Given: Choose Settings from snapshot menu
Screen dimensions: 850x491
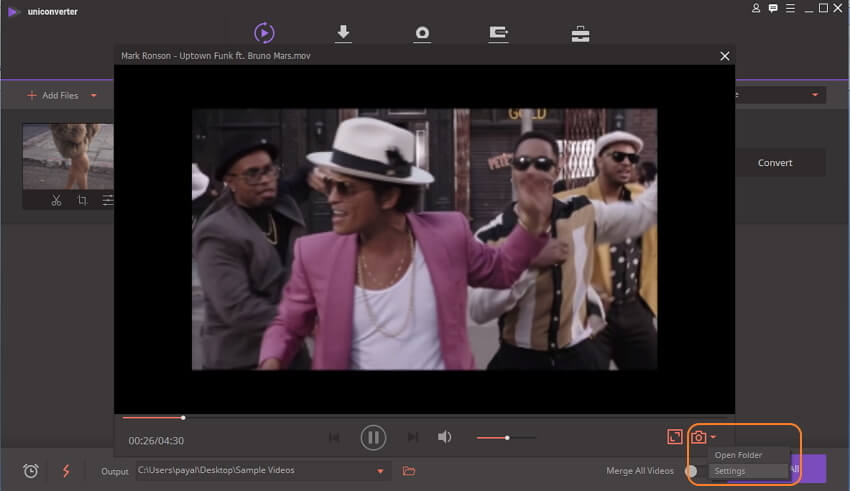Looking at the screenshot, I should point(748,471).
